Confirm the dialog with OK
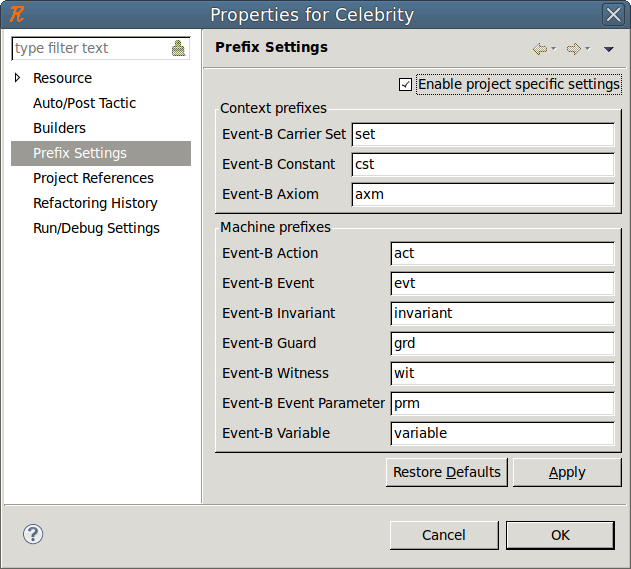This screenshot has height=569, width=631. pos(560,535)
